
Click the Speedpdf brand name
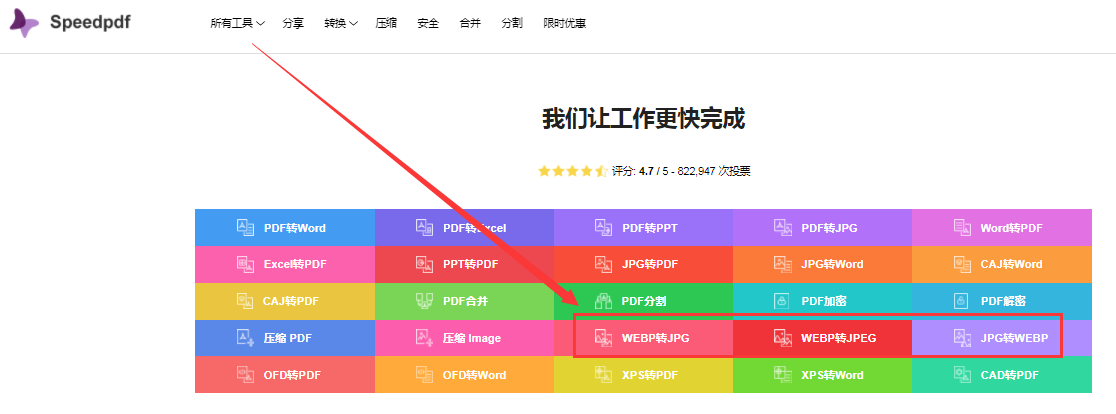click(x=90, y=22)
